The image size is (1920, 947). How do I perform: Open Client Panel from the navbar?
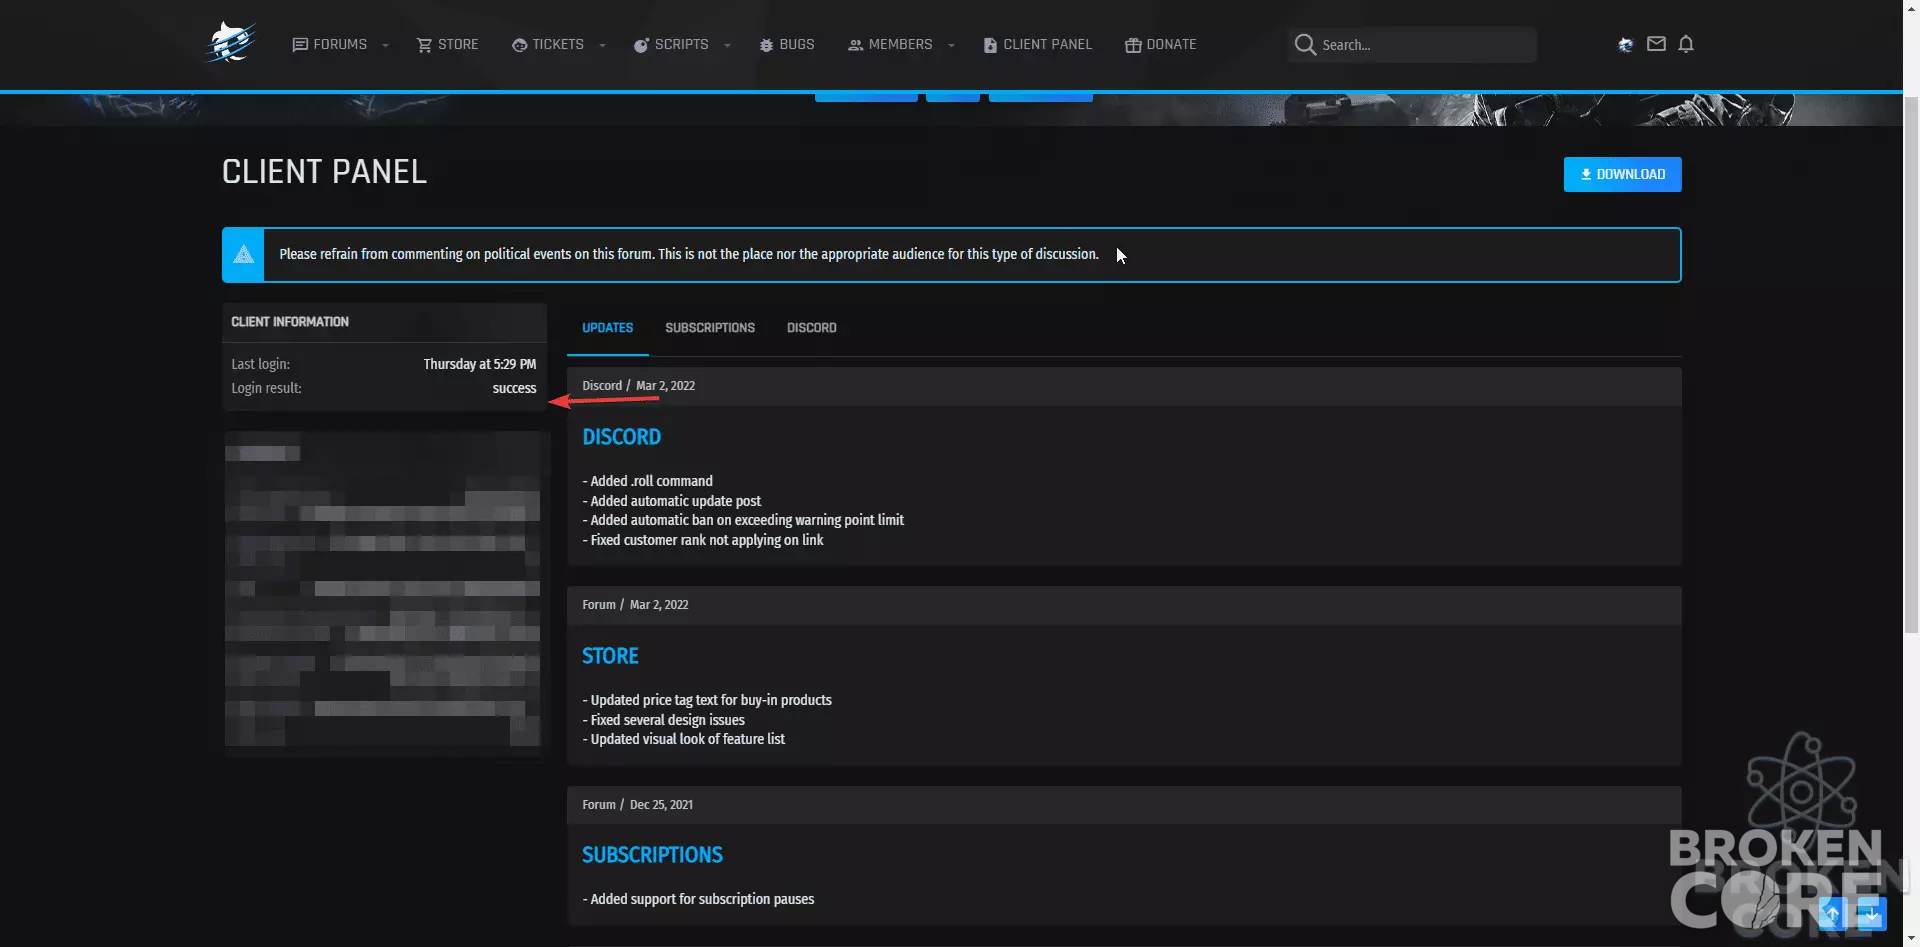pyautogui.click(x=1037, y=45)
